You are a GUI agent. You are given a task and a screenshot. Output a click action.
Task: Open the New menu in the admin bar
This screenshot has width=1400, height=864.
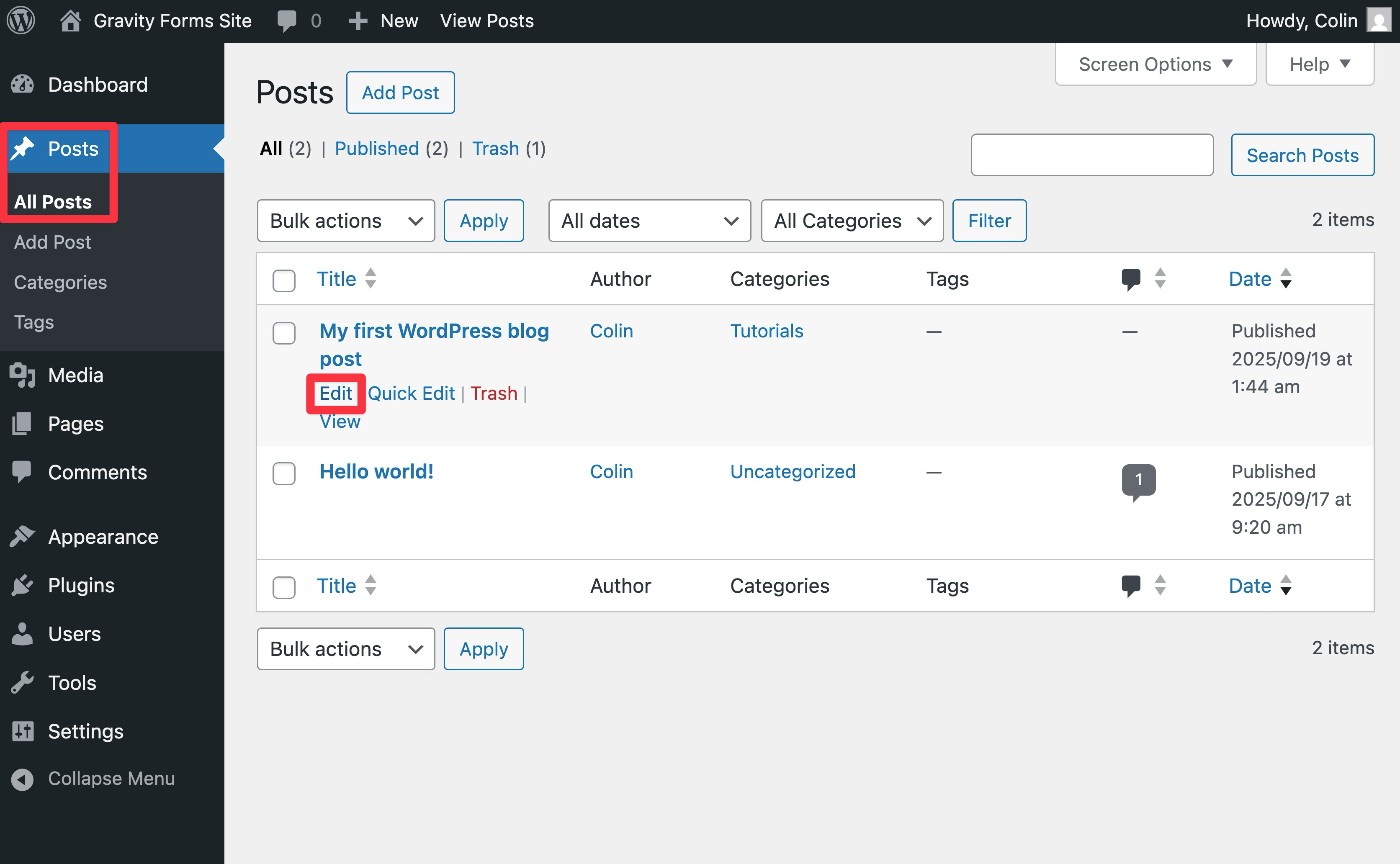pyautogui.click(x=383, y=20)
